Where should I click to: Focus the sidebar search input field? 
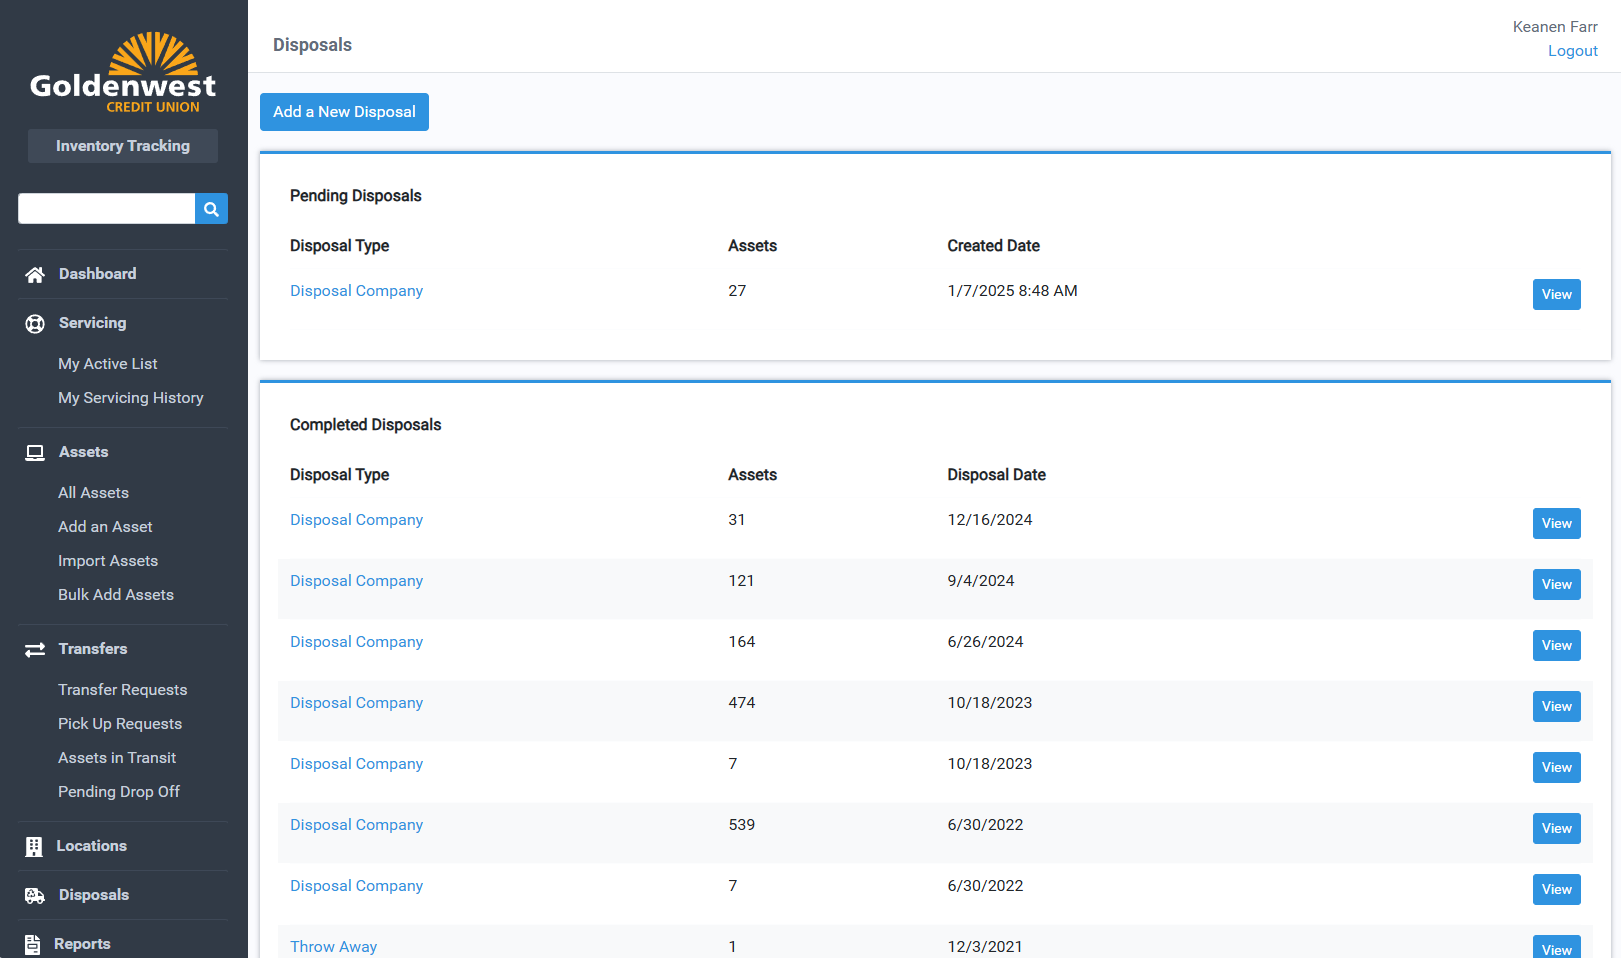click(106, 209)
